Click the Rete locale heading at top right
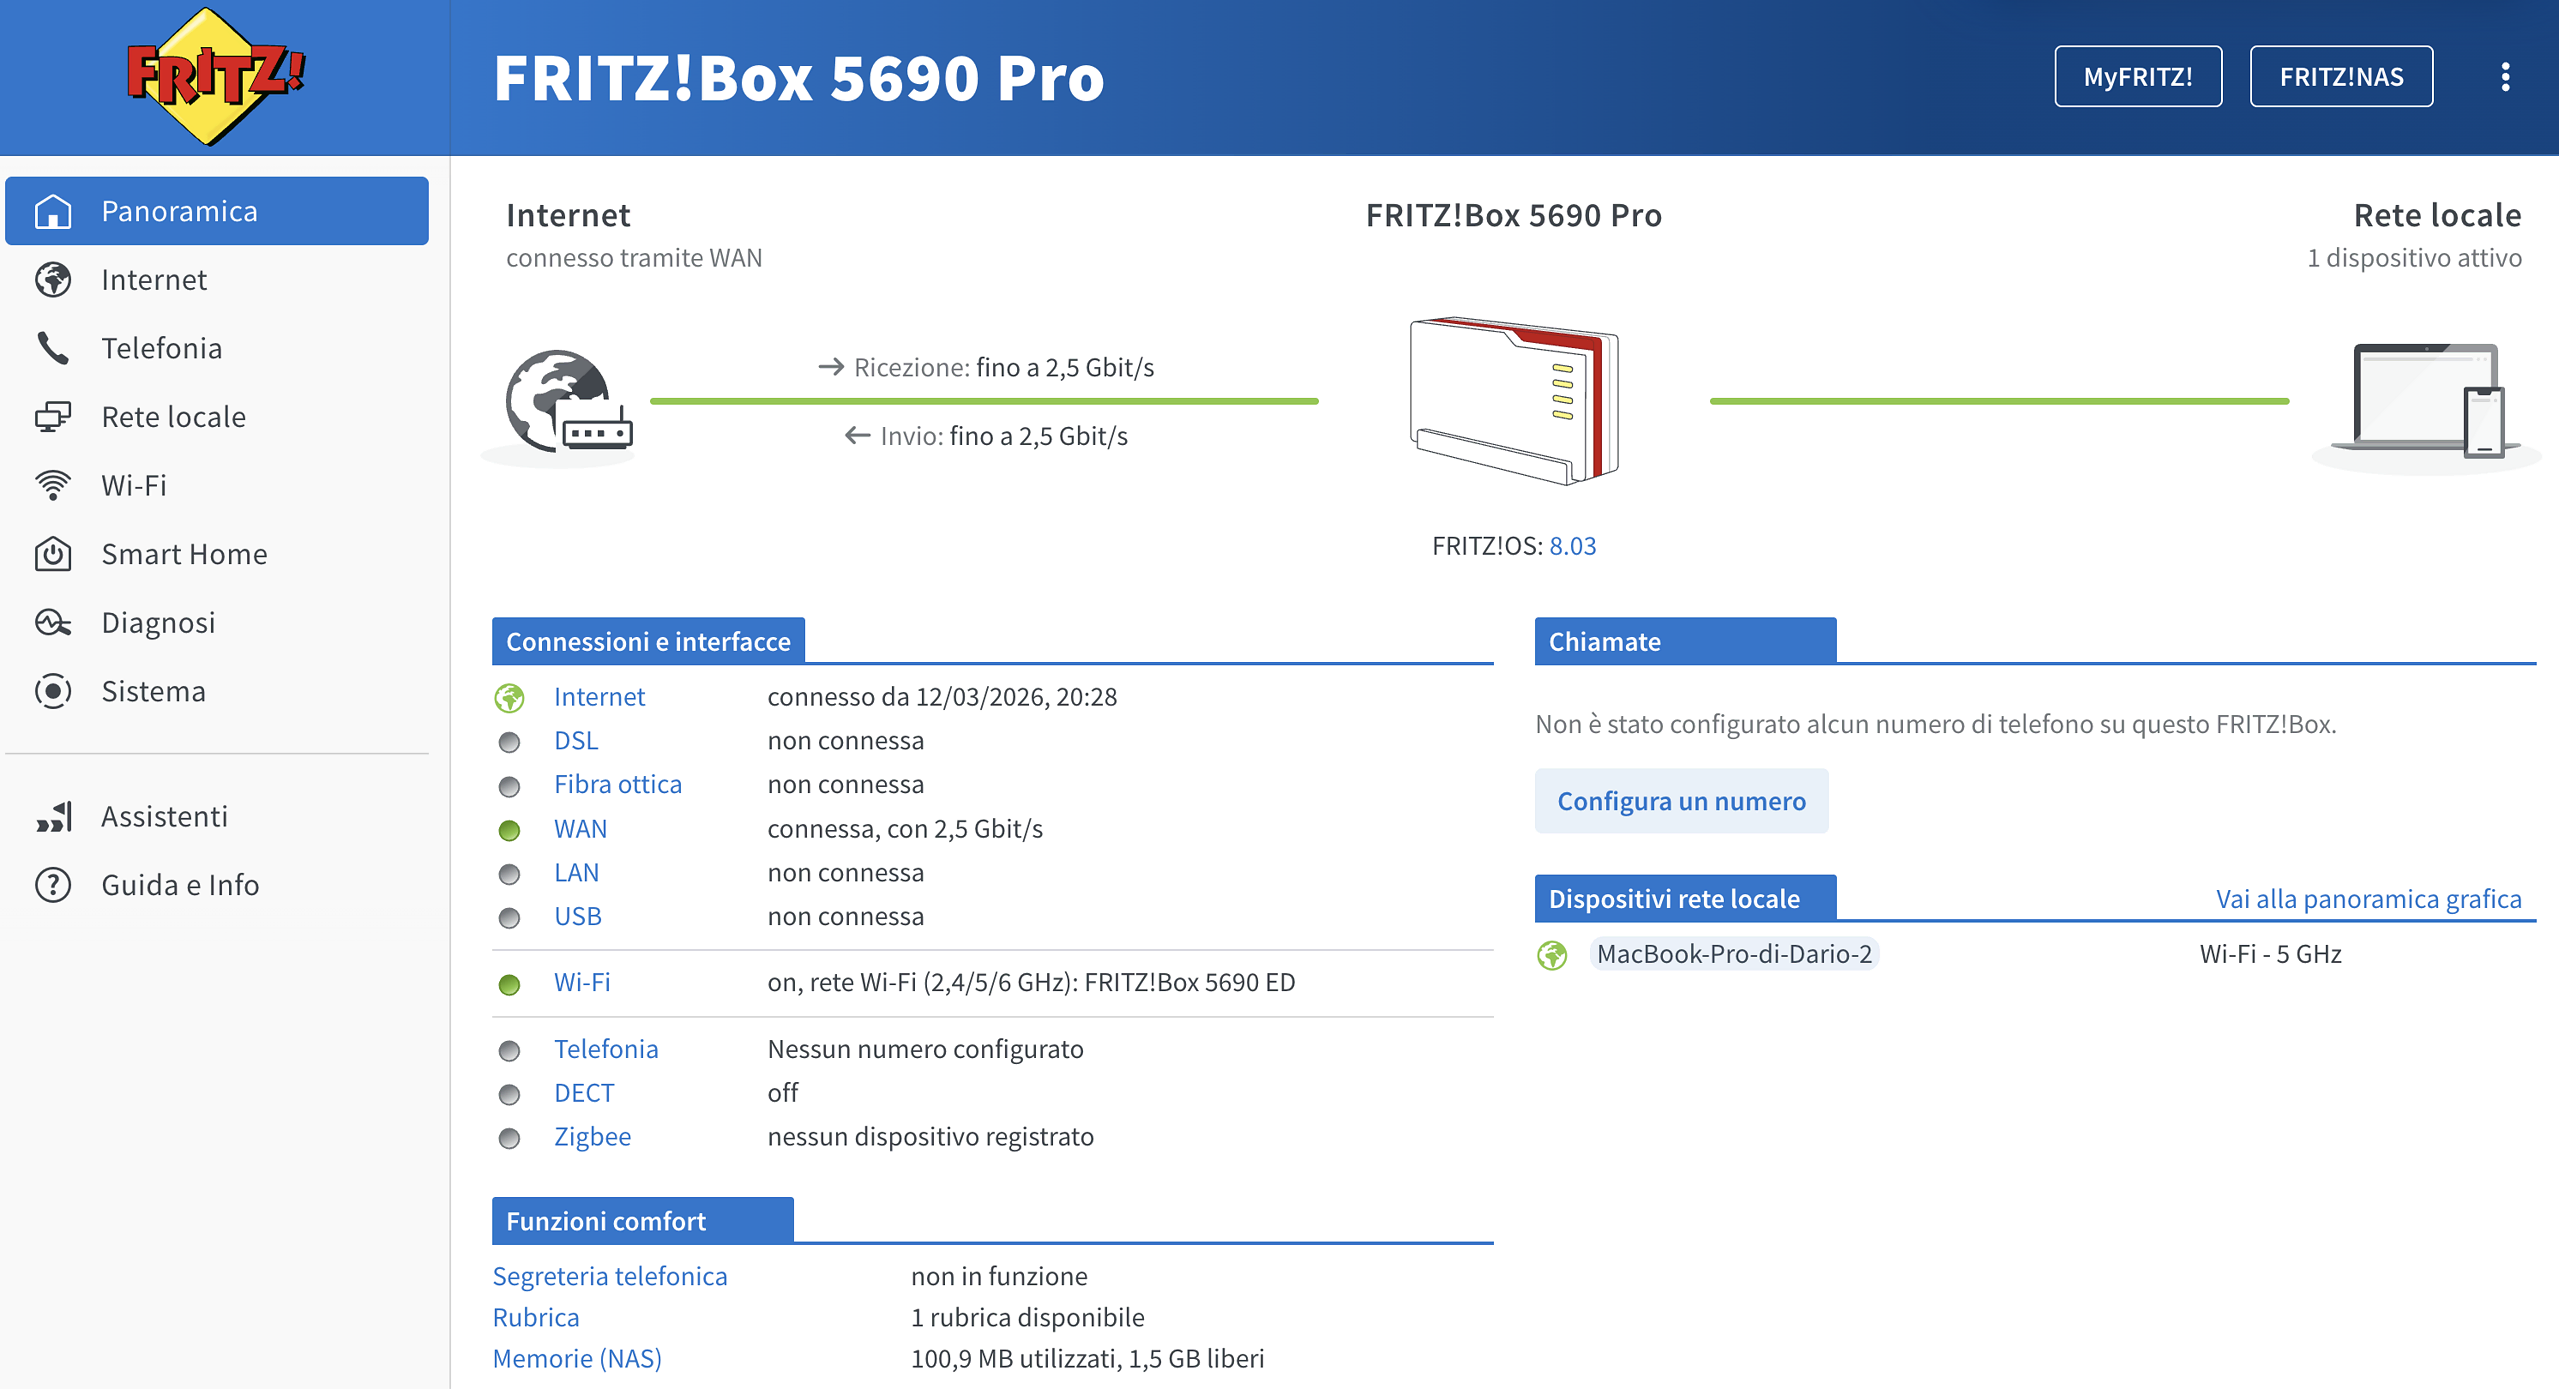This screenshot has height=1389, width=2559. click(2437, 215)
